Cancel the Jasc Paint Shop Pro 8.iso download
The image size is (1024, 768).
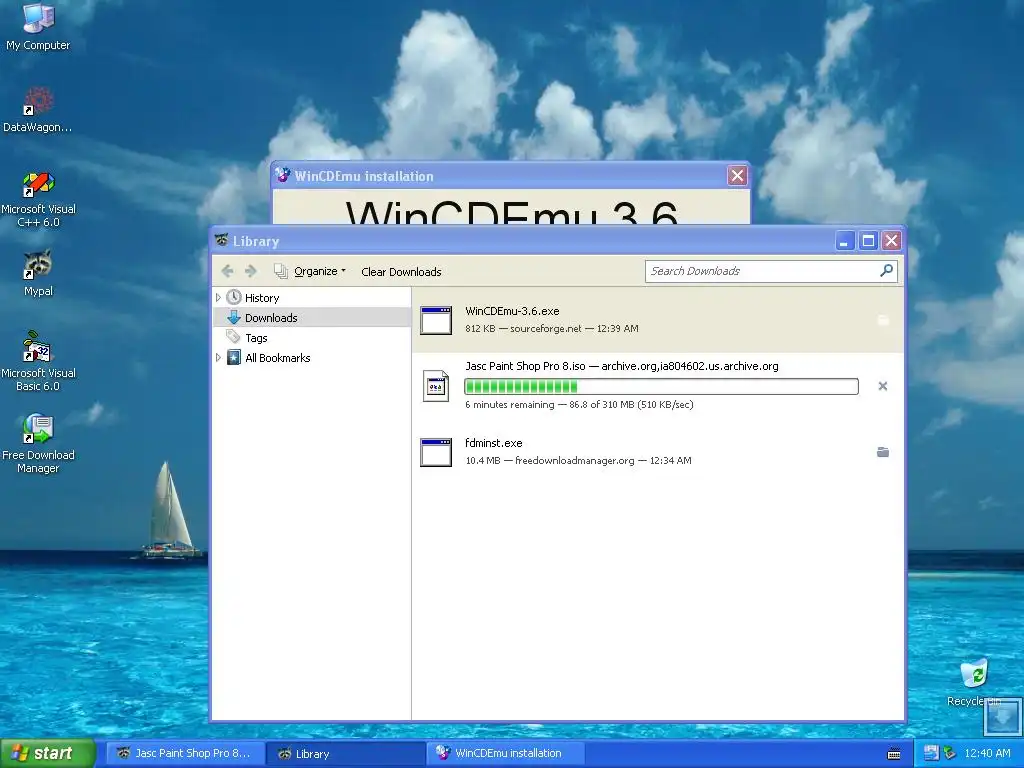(883, 386)
